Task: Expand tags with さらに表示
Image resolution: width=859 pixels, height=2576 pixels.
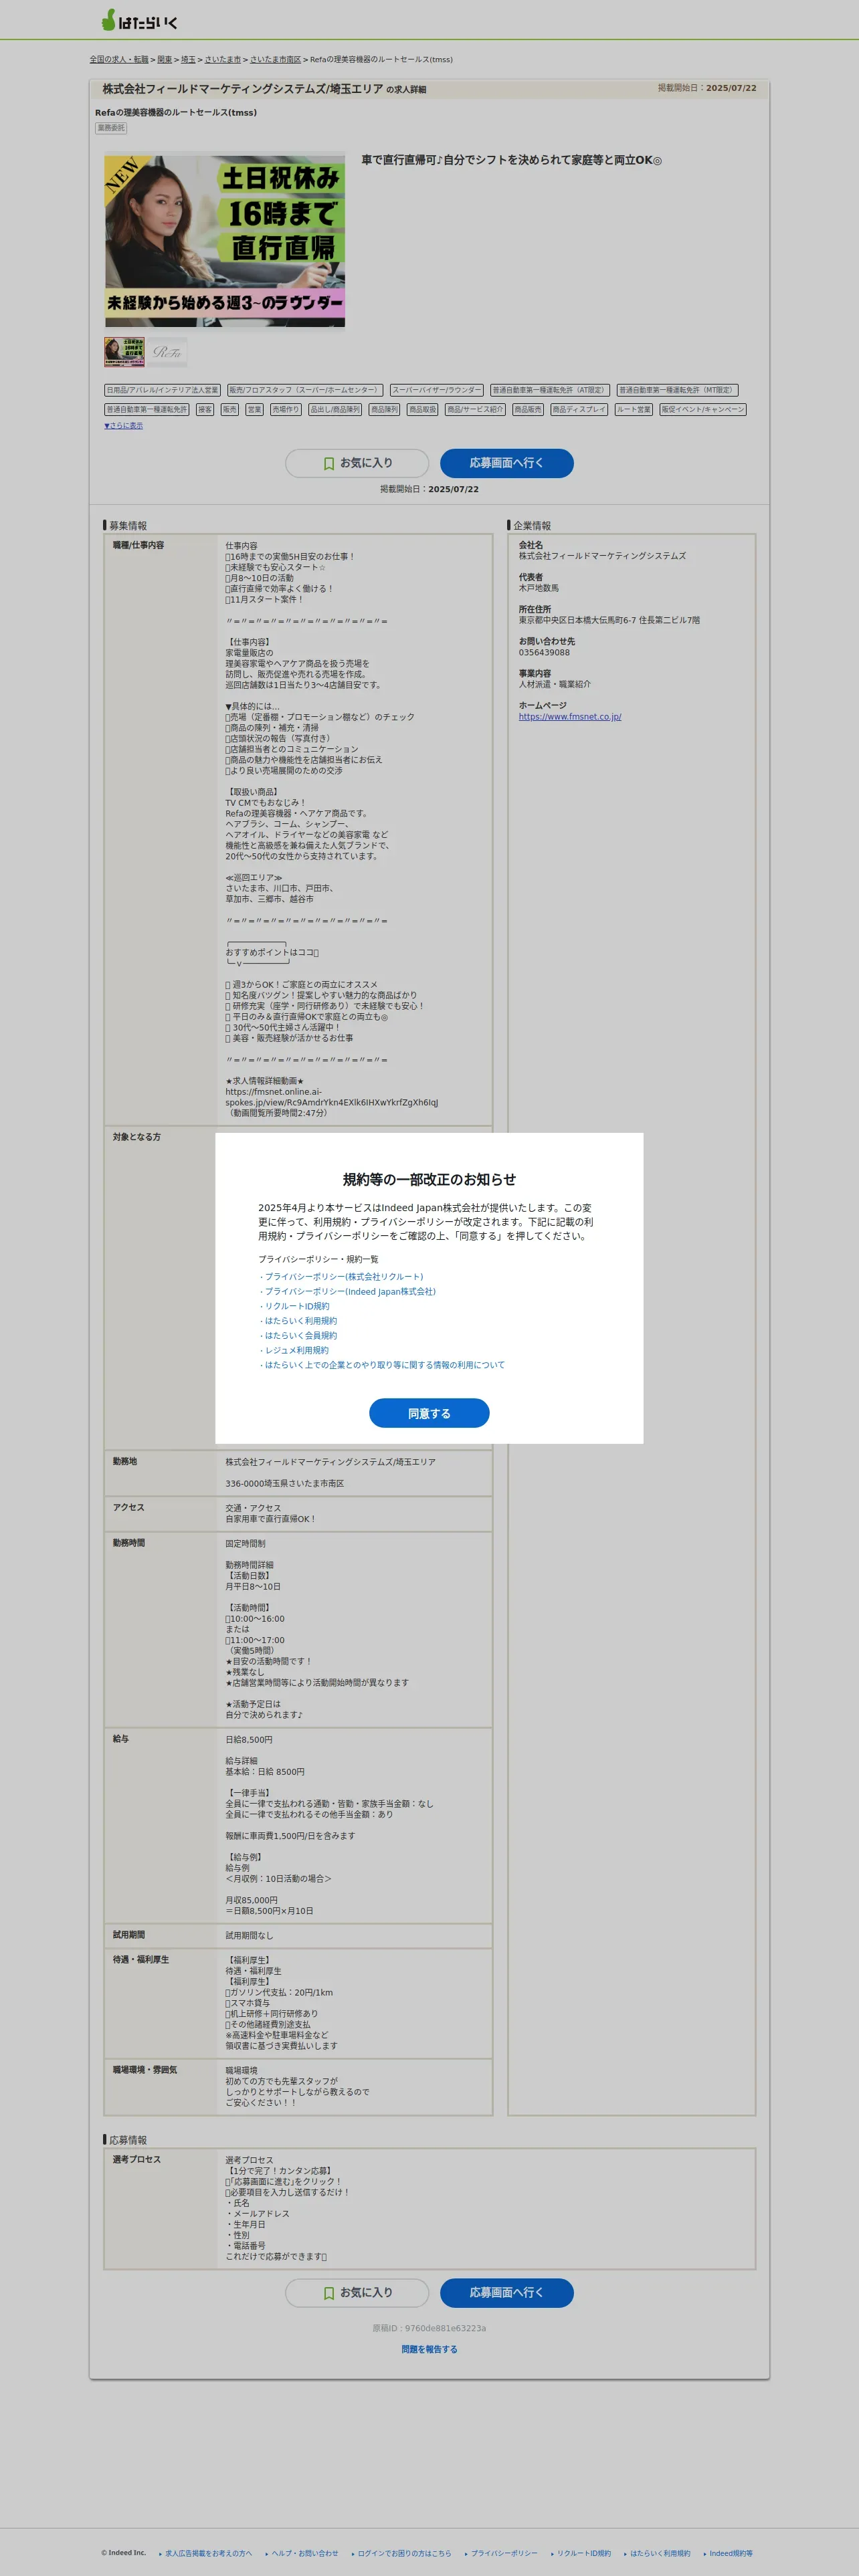Action: pyautogui.click(x=123, y=426)
